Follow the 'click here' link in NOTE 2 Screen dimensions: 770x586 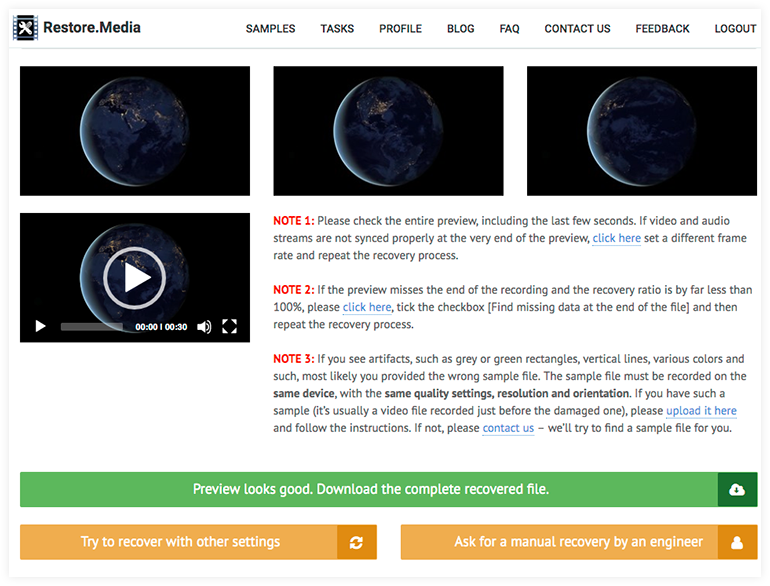pyautogui.click(x=367, y=307)
